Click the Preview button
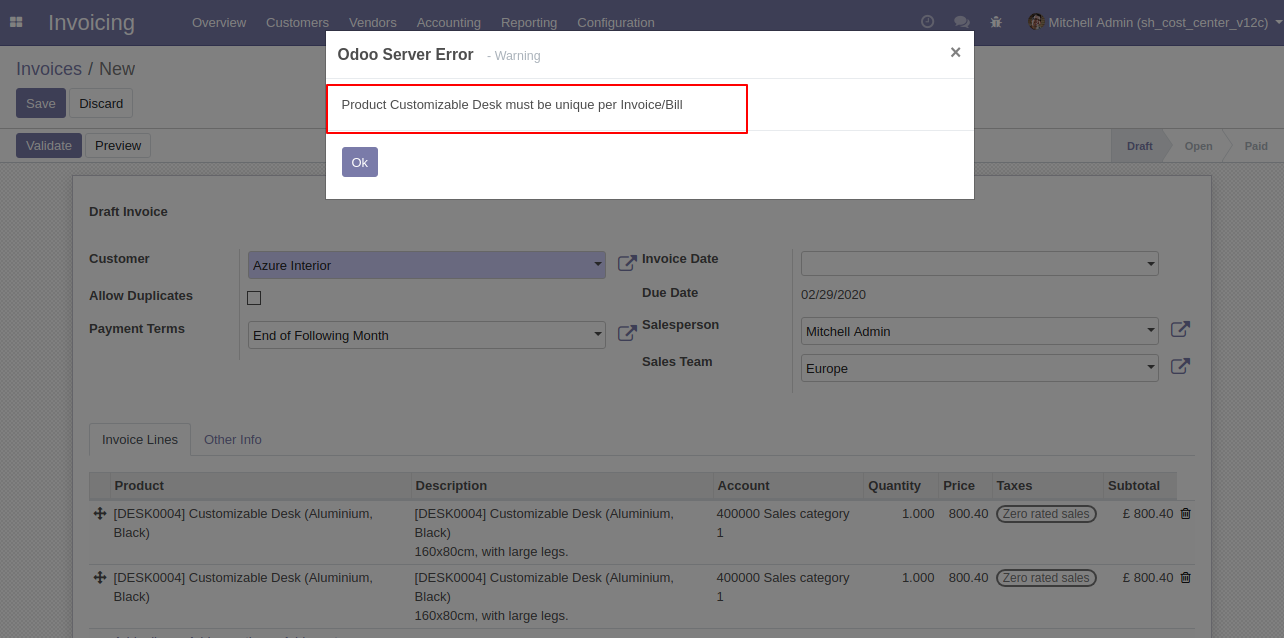The image size is (1284, 638). coord(118,145)
